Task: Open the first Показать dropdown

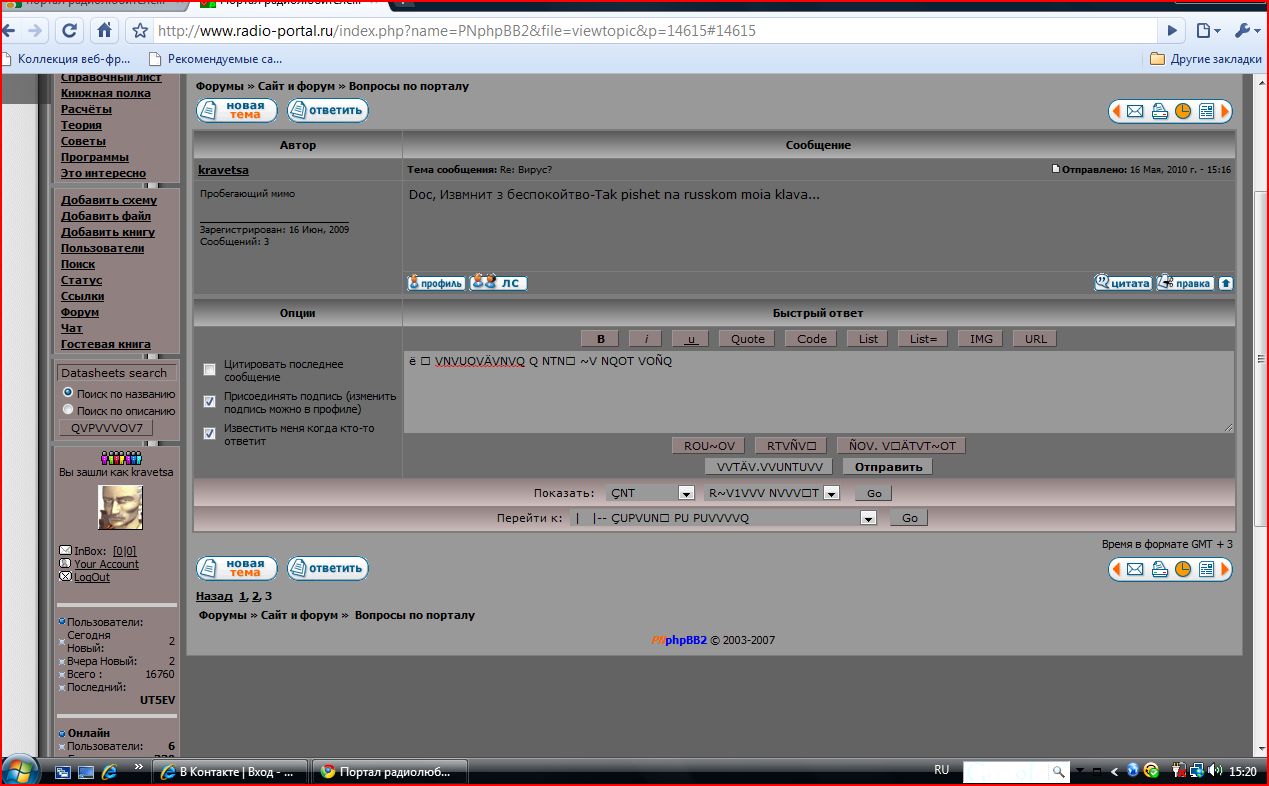Action: (x=686, y=493)
